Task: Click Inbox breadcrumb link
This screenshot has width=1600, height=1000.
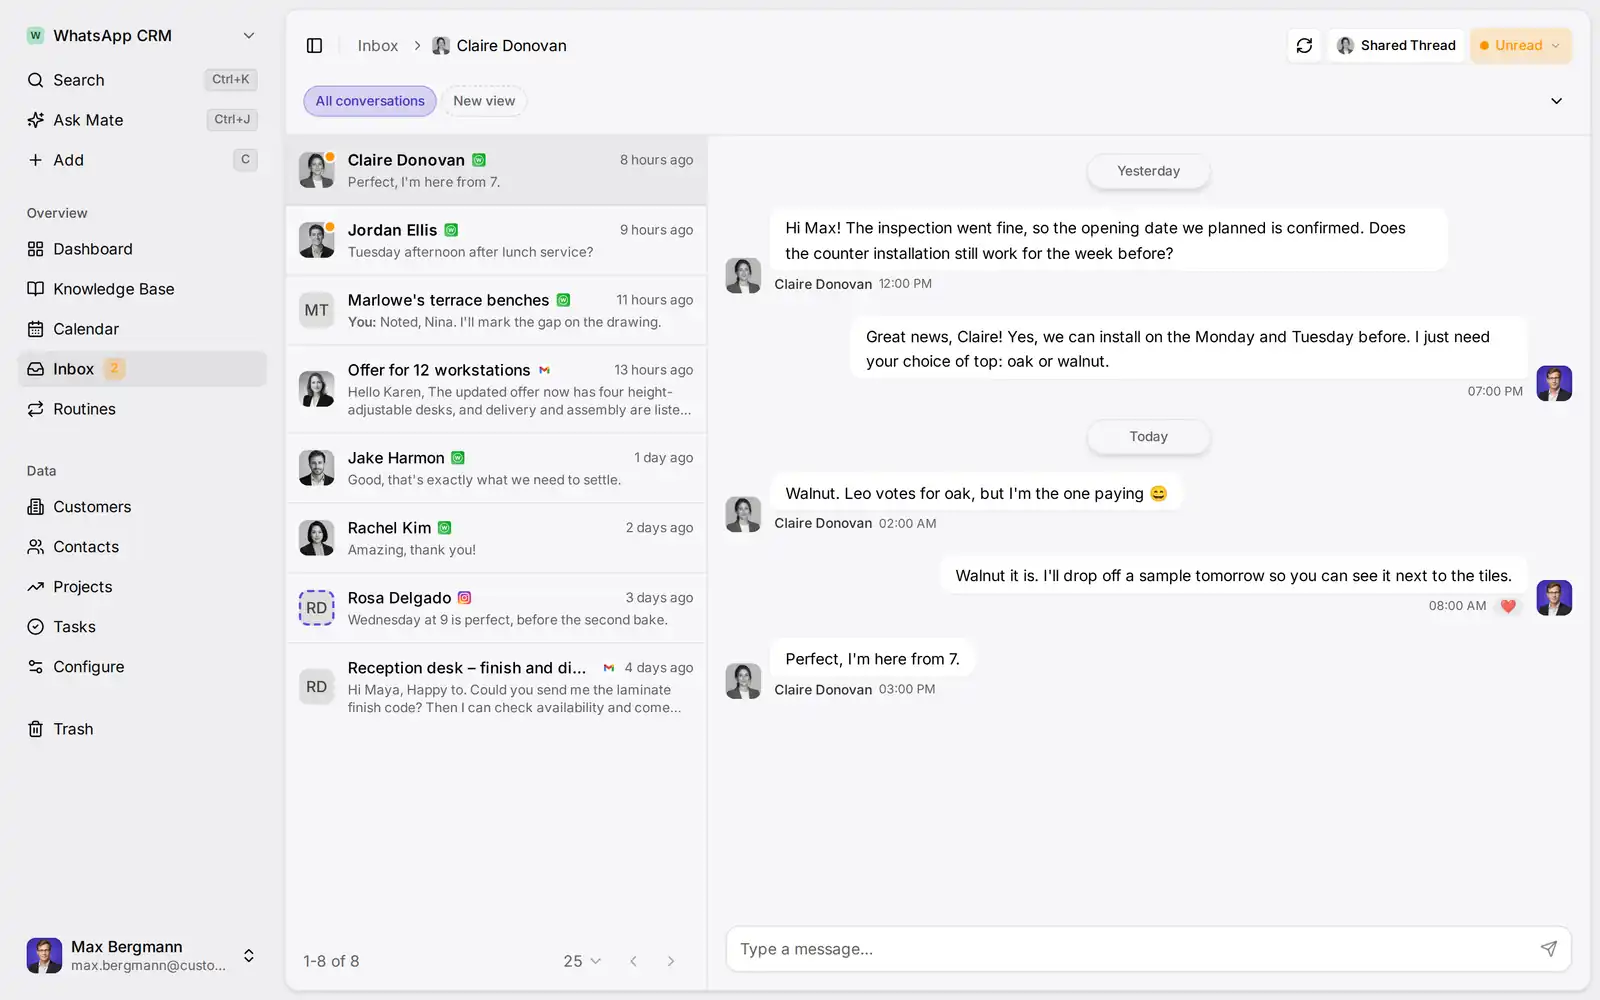Action: 378,46
